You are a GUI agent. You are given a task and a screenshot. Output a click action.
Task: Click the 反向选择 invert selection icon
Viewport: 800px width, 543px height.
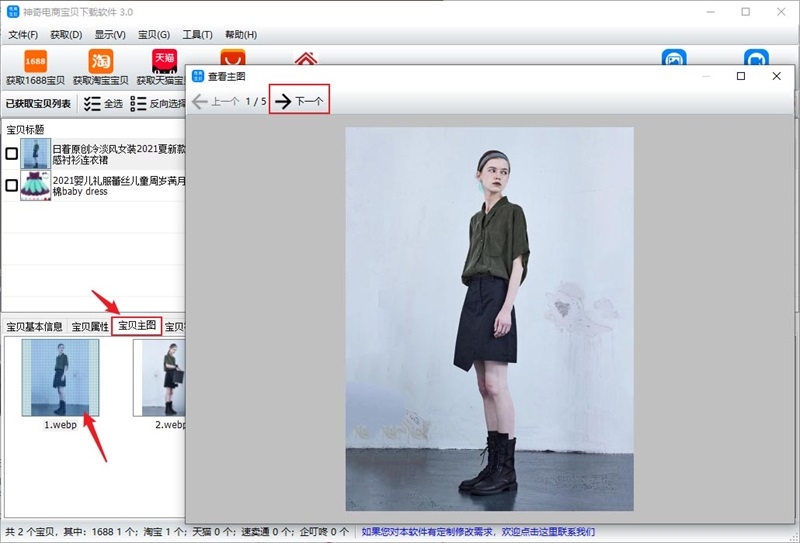[x=139, y=103]
